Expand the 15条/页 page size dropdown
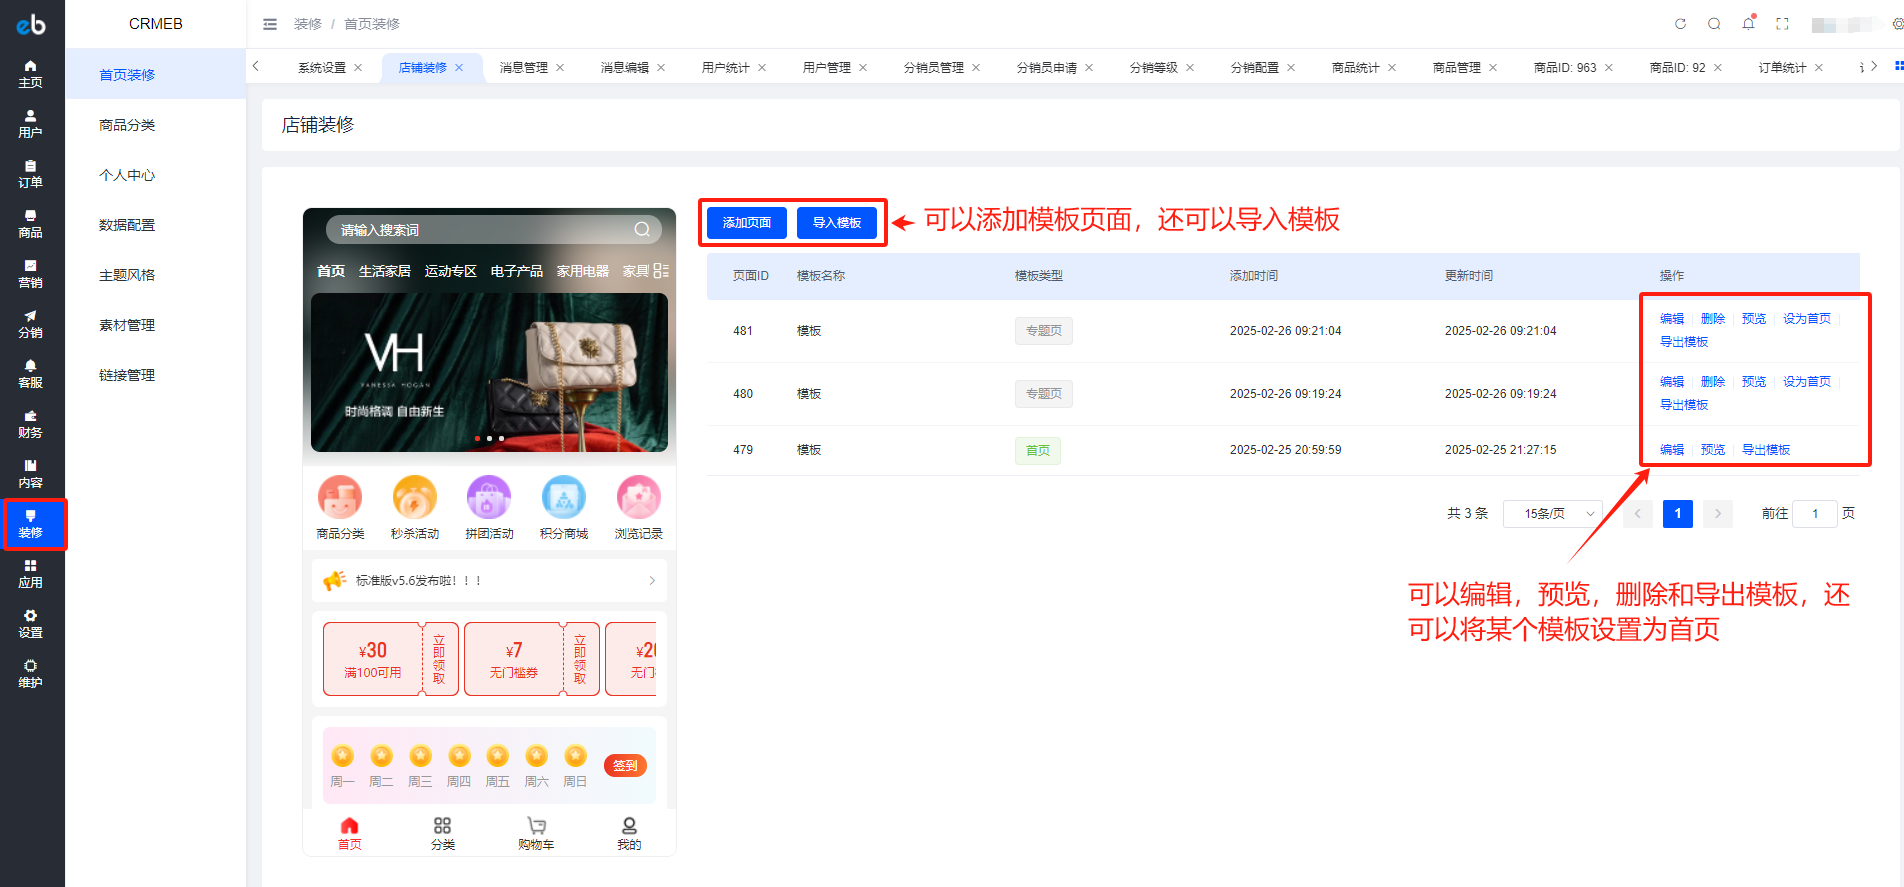The height and width of the screenshot is (887, 1904). pos(1553,514)
